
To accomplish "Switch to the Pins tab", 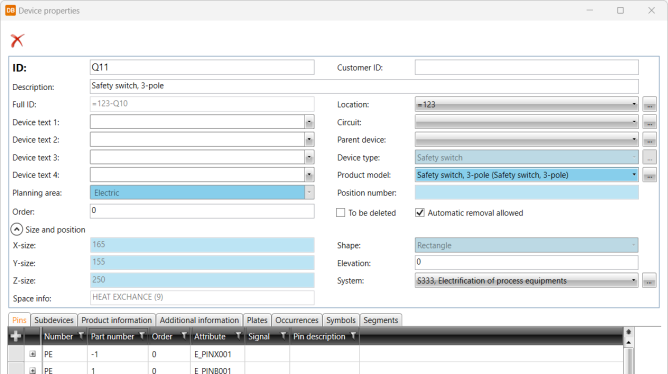I will (19, 320).
